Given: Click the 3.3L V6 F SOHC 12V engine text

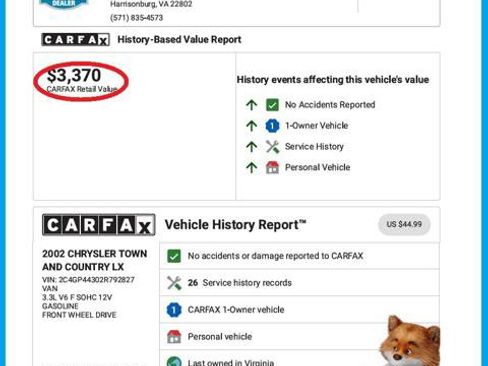Looking at the screenshot, I should [77, 297].
